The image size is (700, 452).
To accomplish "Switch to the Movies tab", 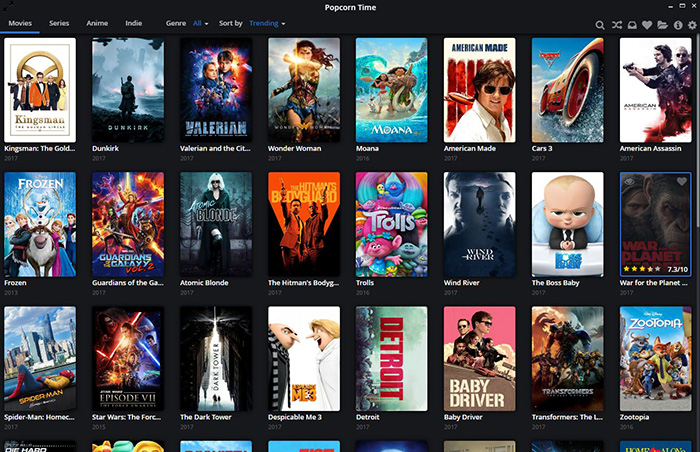I will pos(20,23).
